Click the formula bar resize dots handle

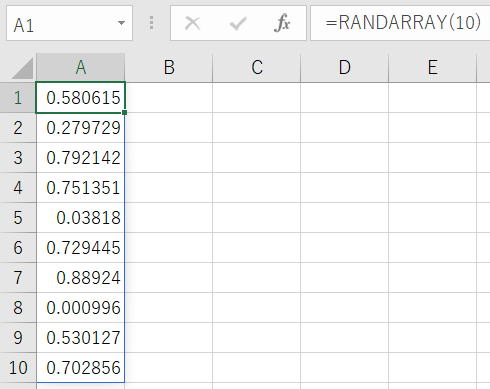(151, 23)
